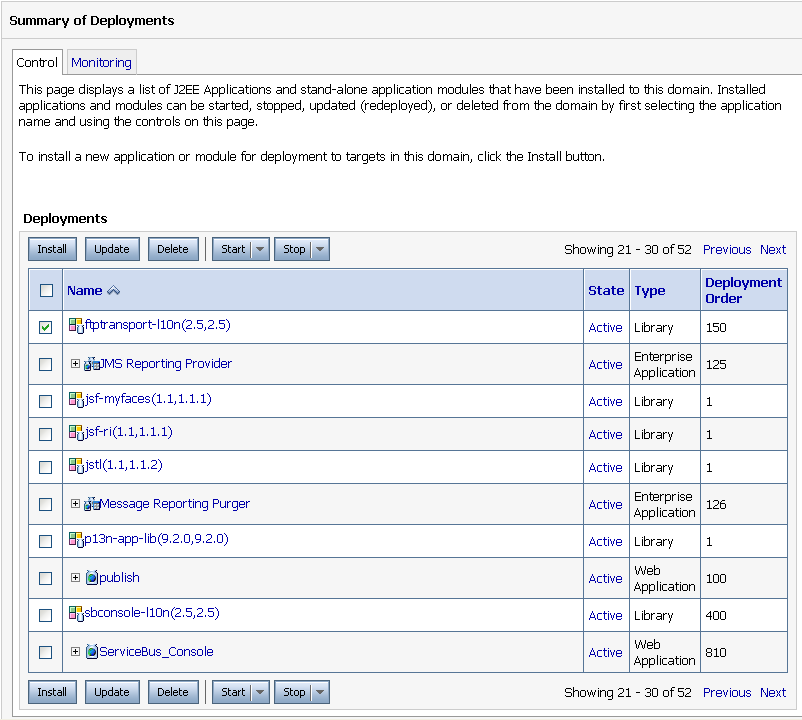Click the web app icon beside publish
This screenshot has width=802, height=720.
[x=92, y=578]
